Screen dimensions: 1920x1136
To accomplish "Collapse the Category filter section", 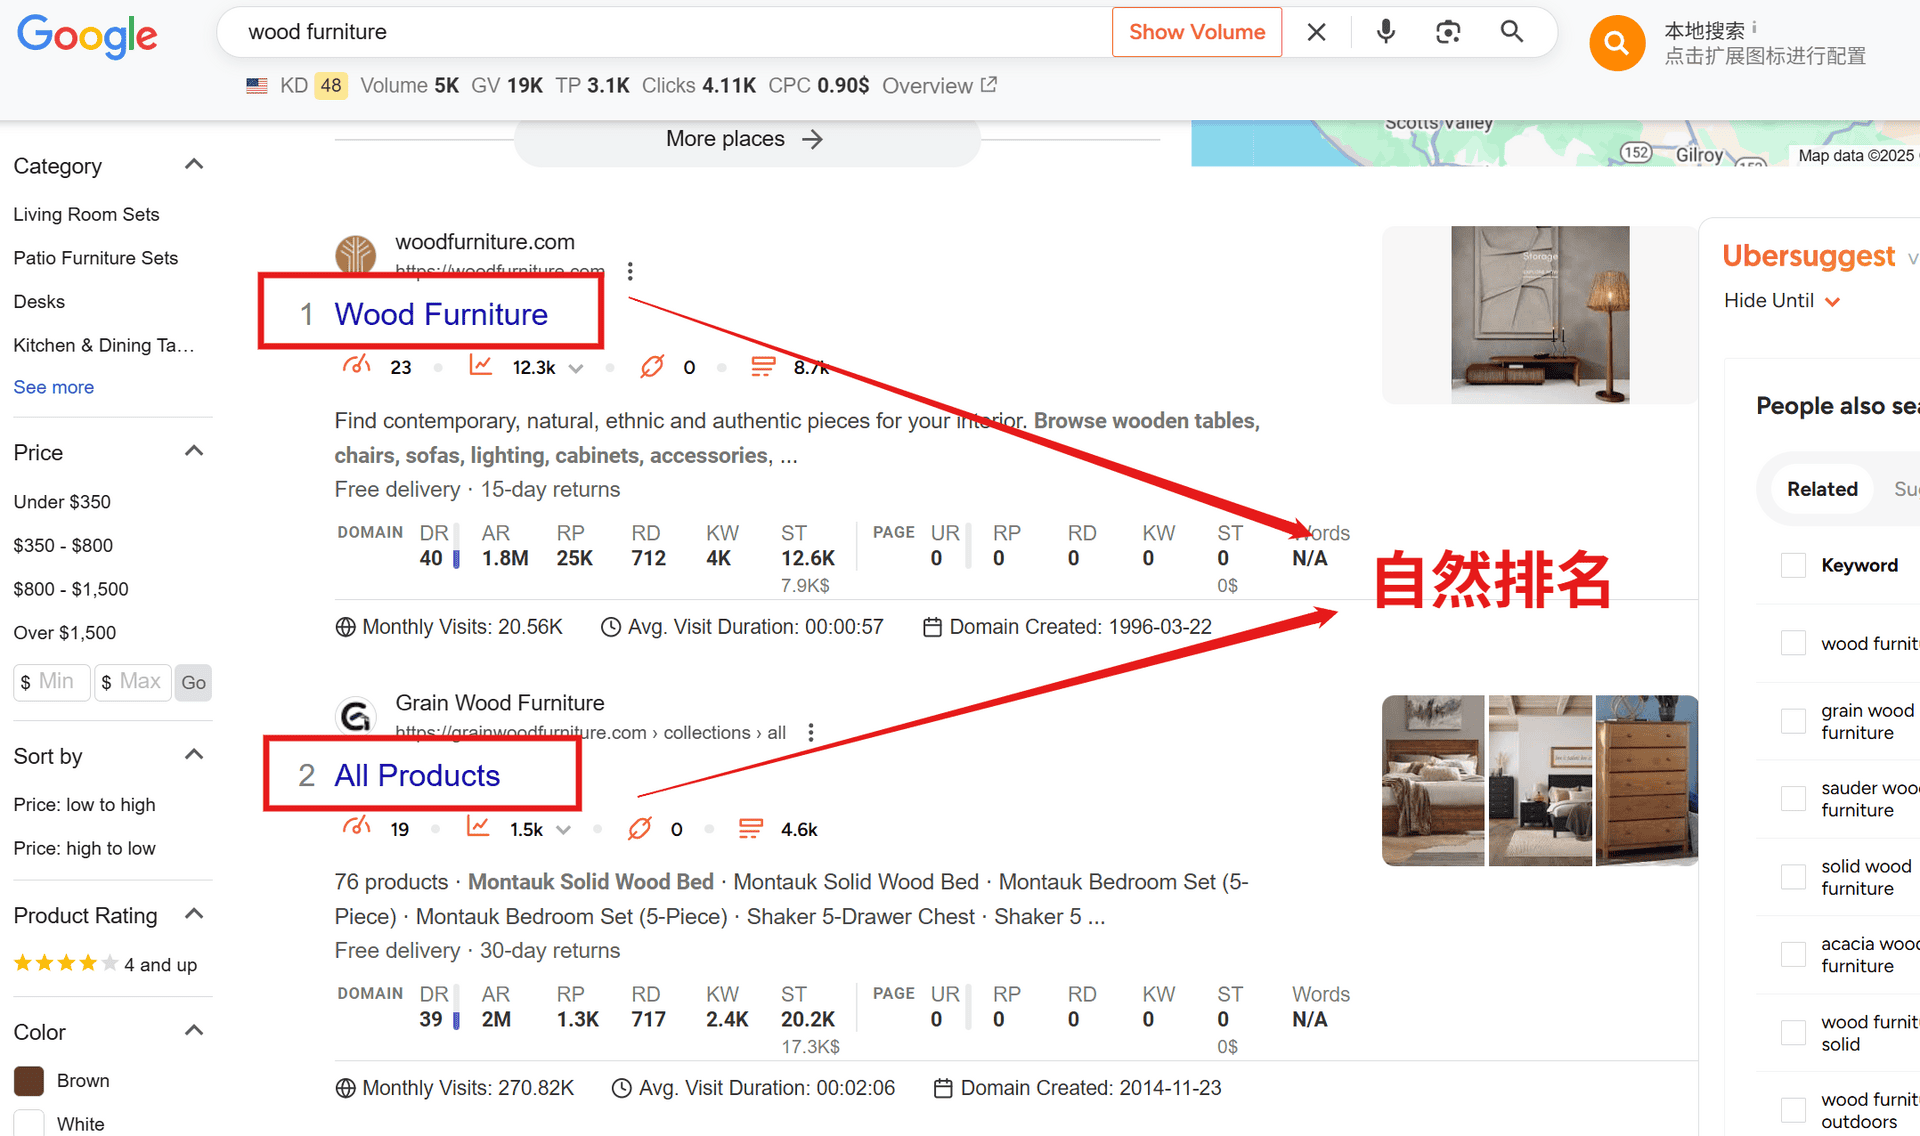I will (194, 165).
